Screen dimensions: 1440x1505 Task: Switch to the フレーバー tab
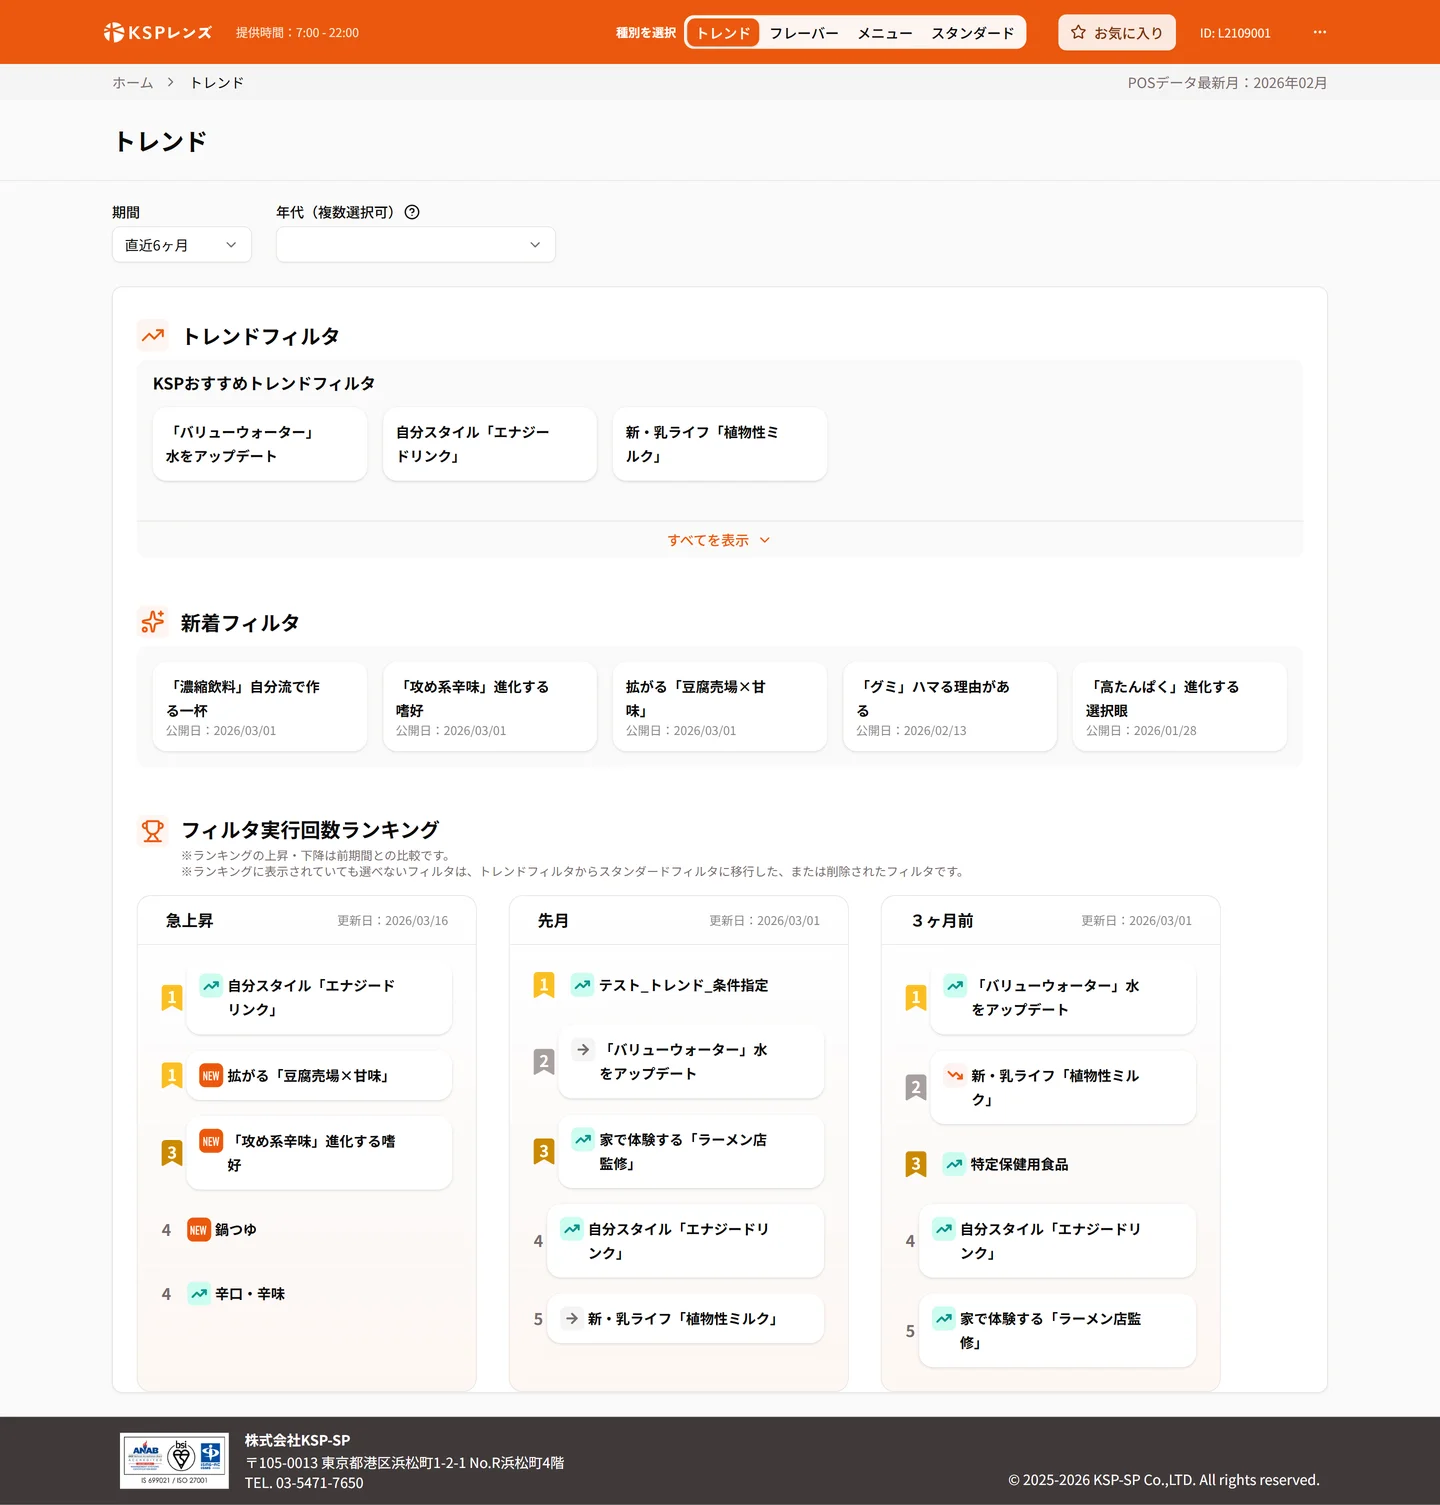[803, 33]
